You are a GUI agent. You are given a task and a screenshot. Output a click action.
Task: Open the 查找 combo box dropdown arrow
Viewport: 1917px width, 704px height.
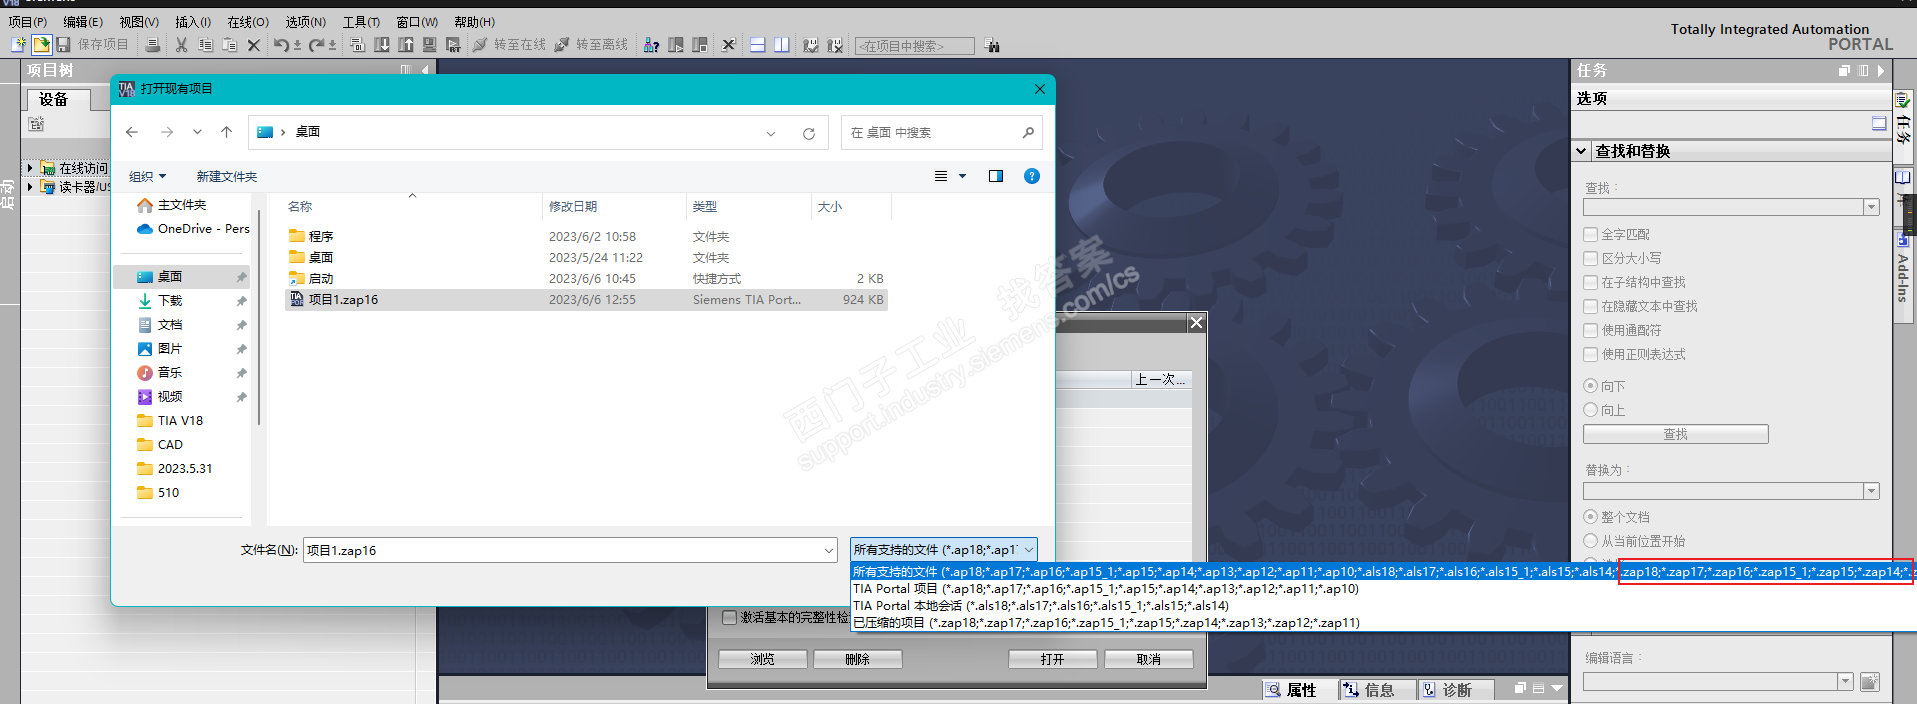pyautogui.click(x=1871, y=207)
